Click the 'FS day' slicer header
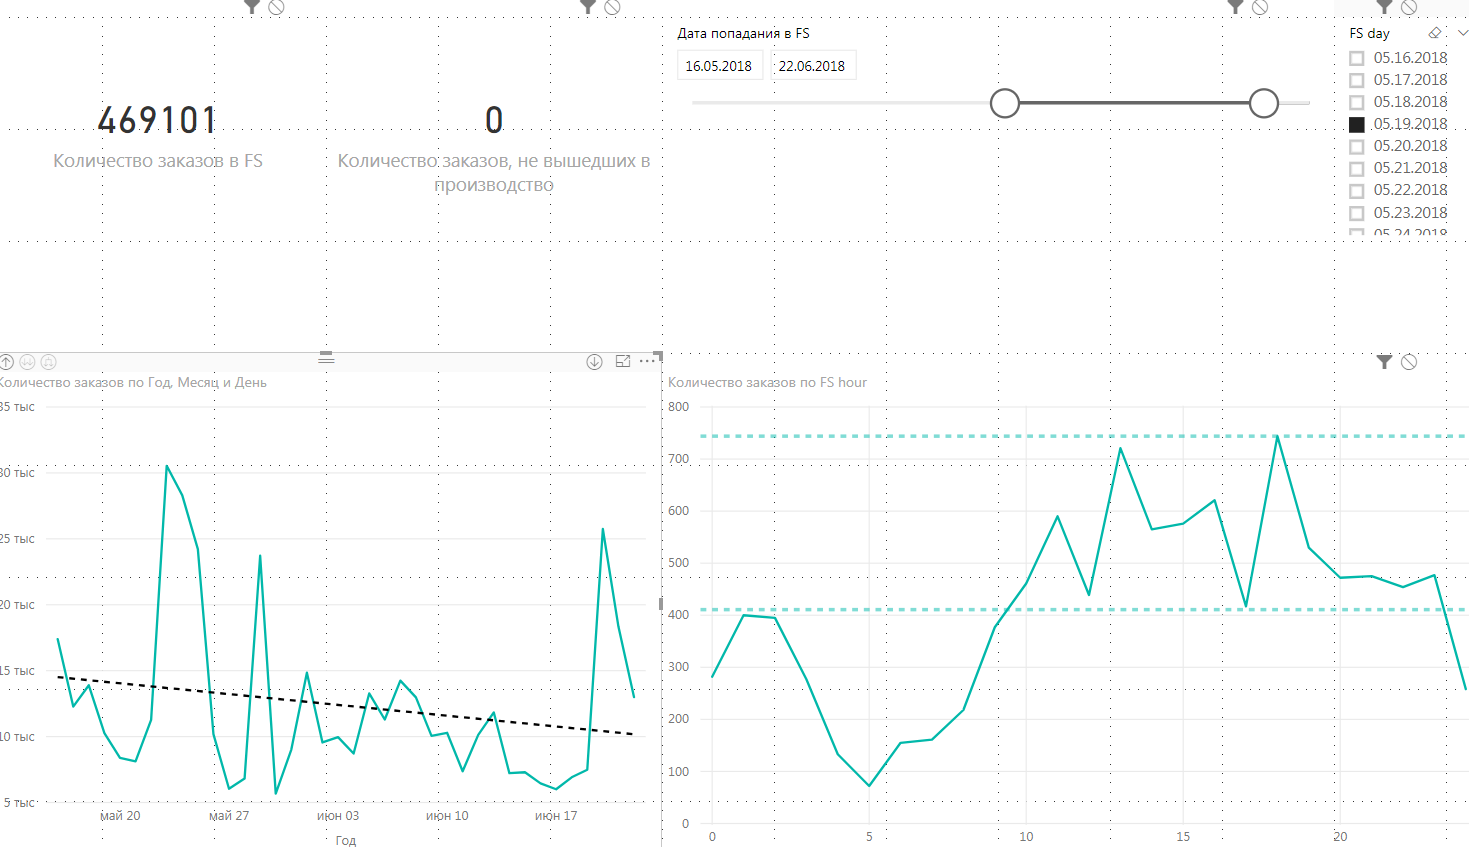The image size is (1469, 847). tap(1369, 33)
